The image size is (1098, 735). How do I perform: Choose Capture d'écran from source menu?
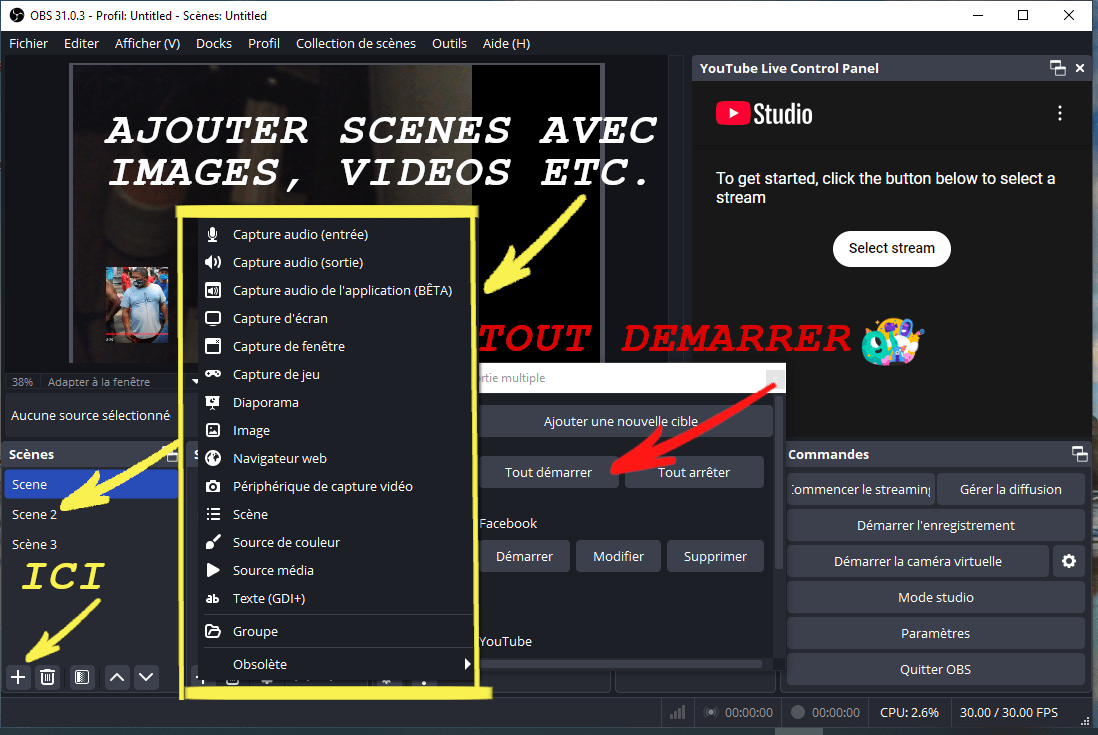click(x=280, y=318)
